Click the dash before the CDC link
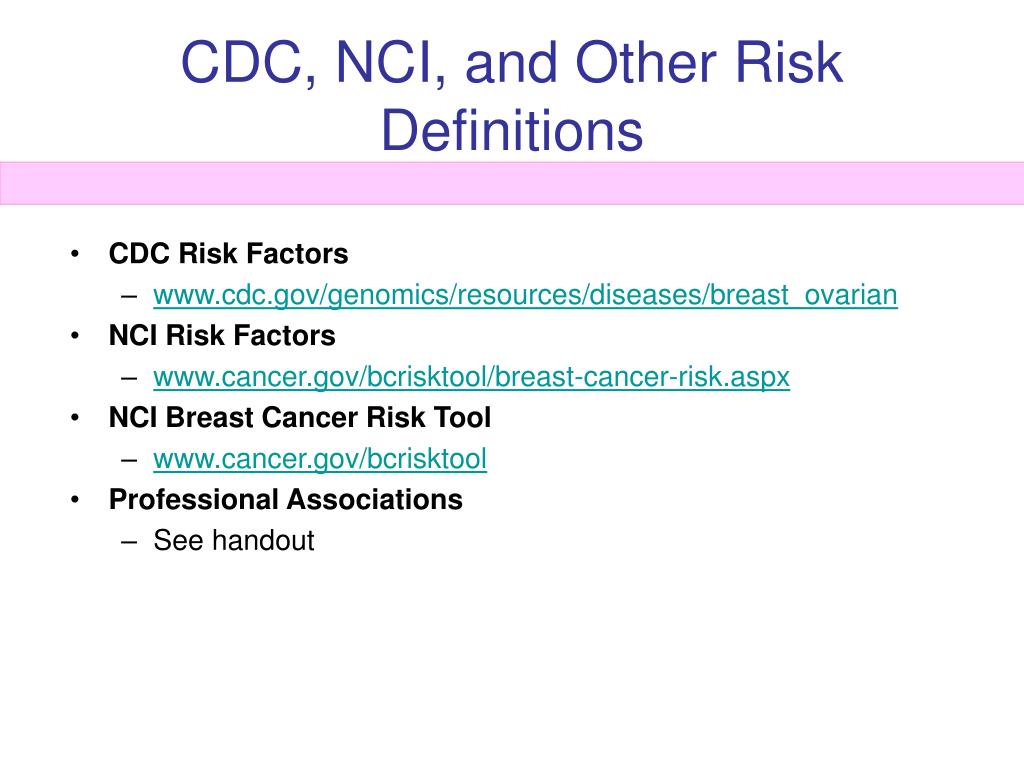Viewport: 1024px width, 768px height. coord(129,297)
